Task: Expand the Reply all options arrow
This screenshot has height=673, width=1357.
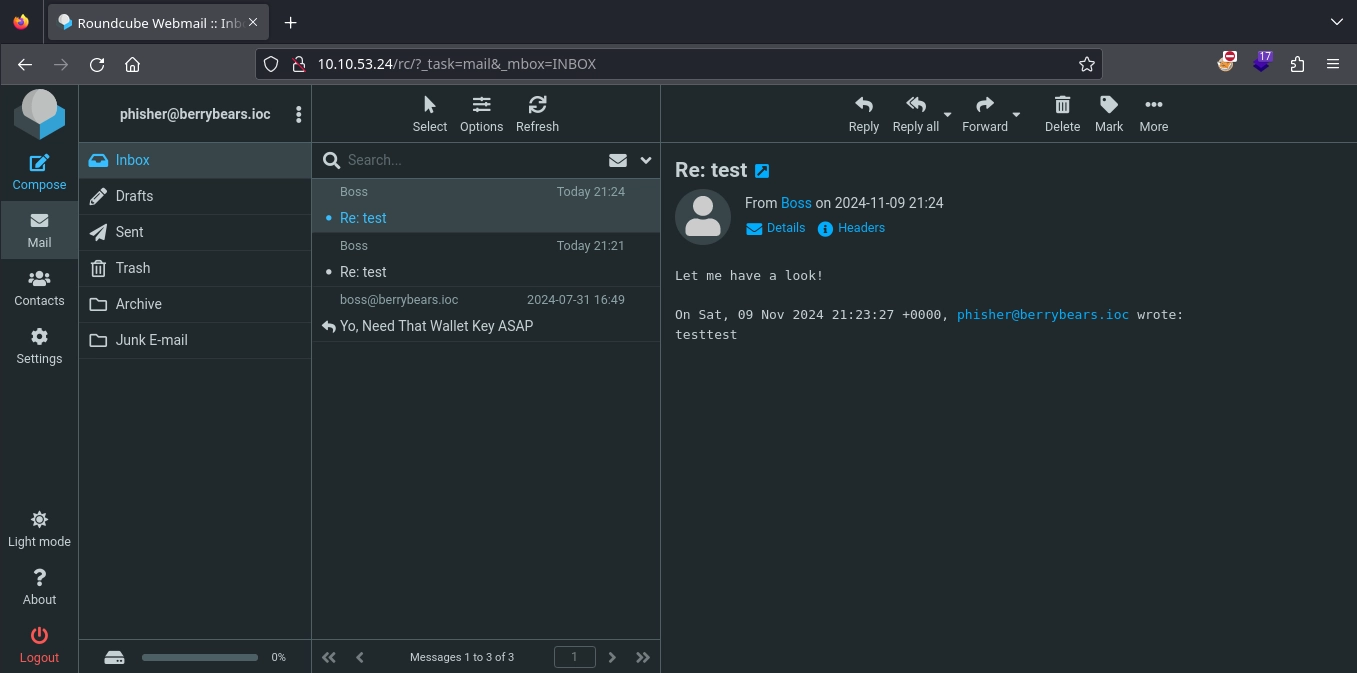Action: point(948,115)
